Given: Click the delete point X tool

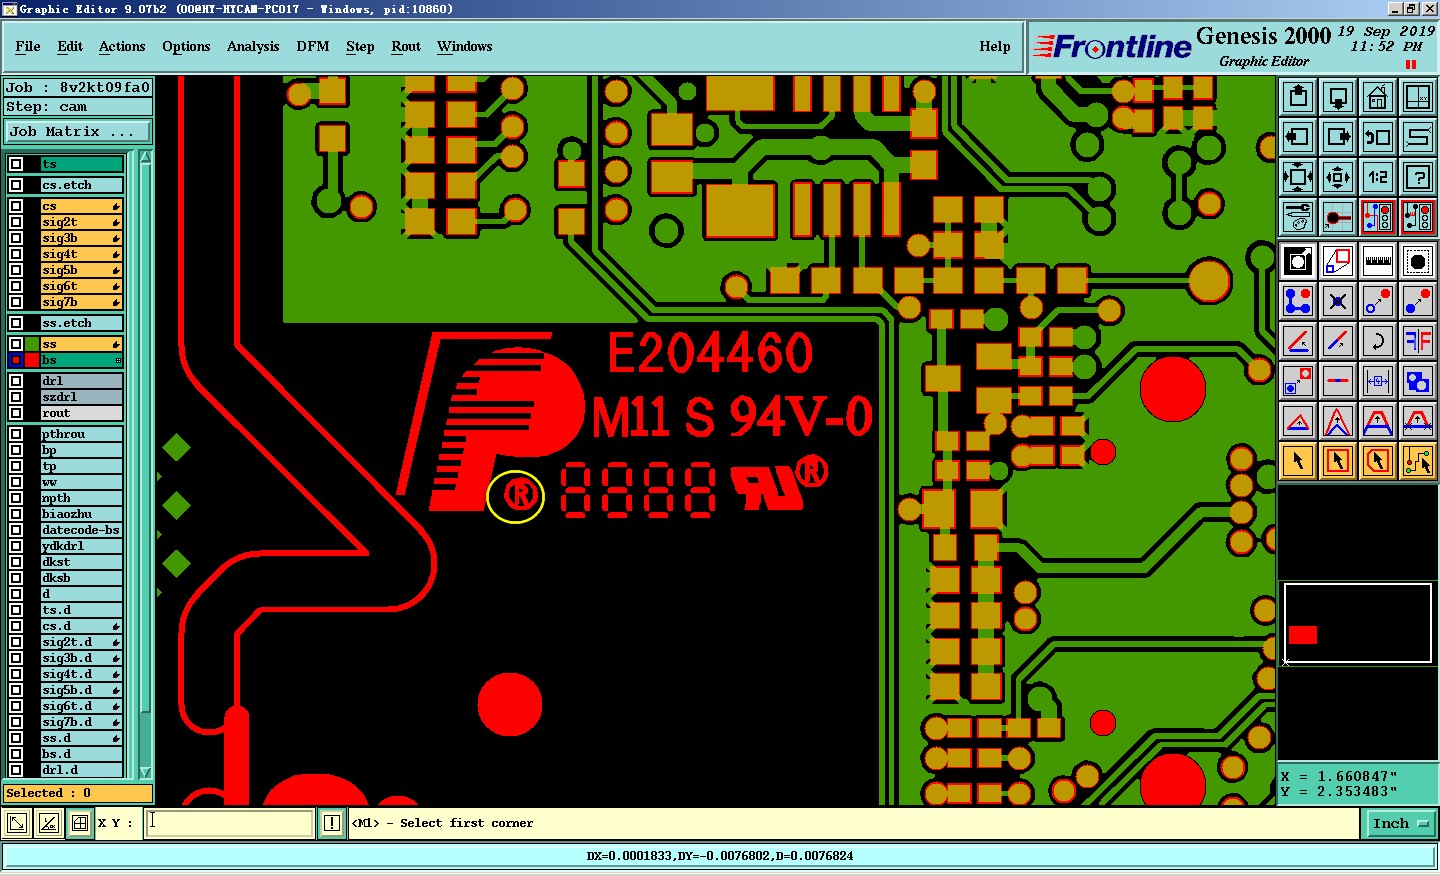Looking at the screenshot, I should pos(1338,301).
